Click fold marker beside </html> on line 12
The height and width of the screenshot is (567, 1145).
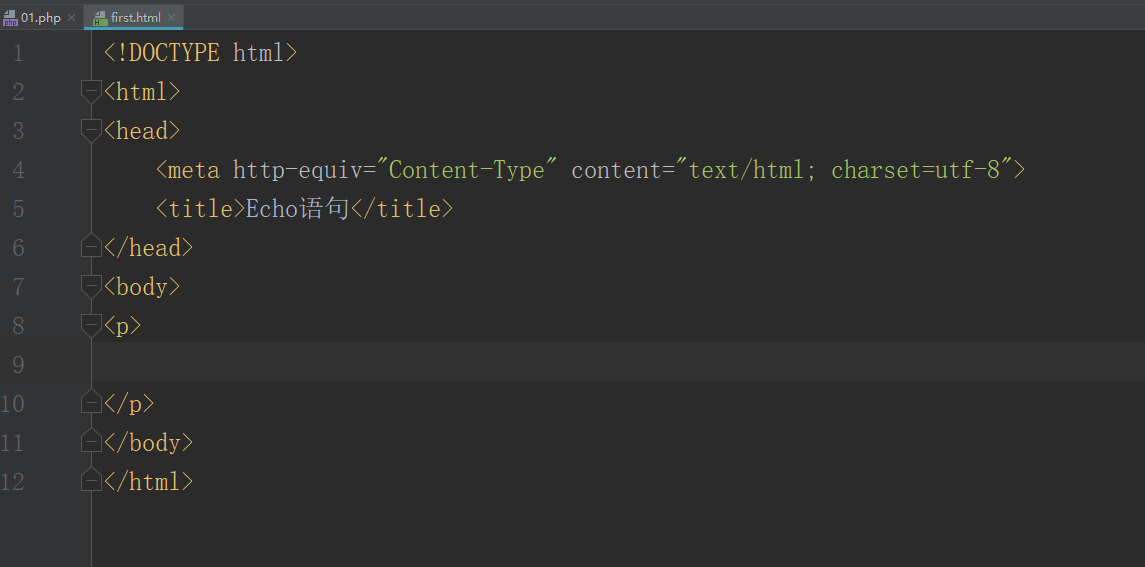tap(91, 479)
